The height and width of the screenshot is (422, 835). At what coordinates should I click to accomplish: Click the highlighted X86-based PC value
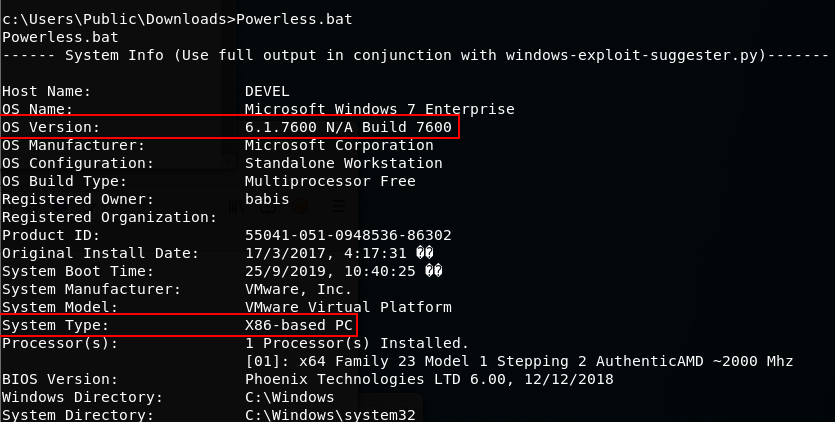click(299, 325)
